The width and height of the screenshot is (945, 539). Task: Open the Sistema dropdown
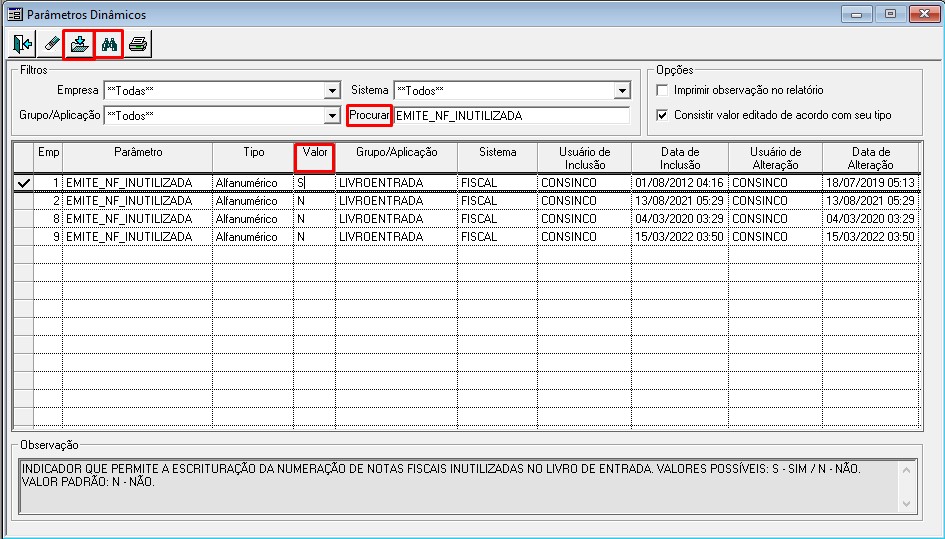click(622, 91)
